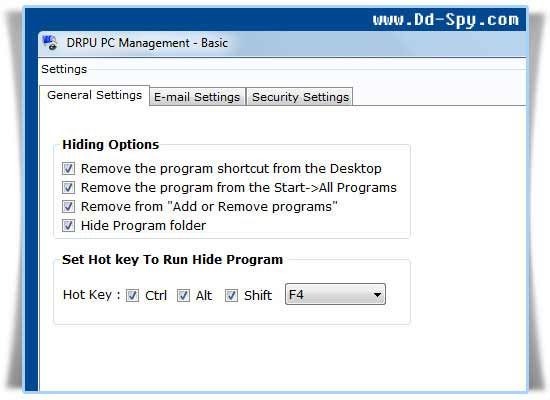
Task: Click the DRPU PC Management app icon
Action: (x=50, y=43)
